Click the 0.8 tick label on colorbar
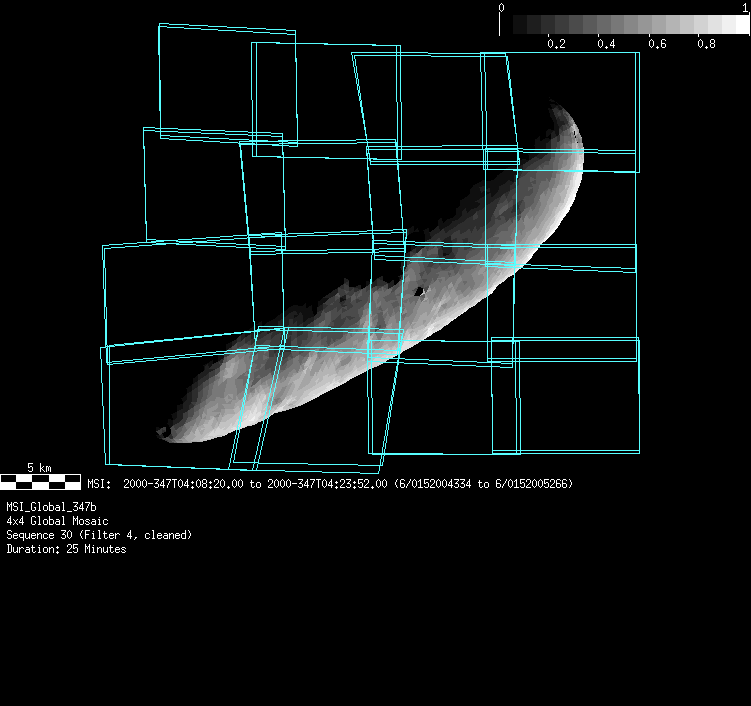This screenshot has height=706, width=751. coord(706,45)
